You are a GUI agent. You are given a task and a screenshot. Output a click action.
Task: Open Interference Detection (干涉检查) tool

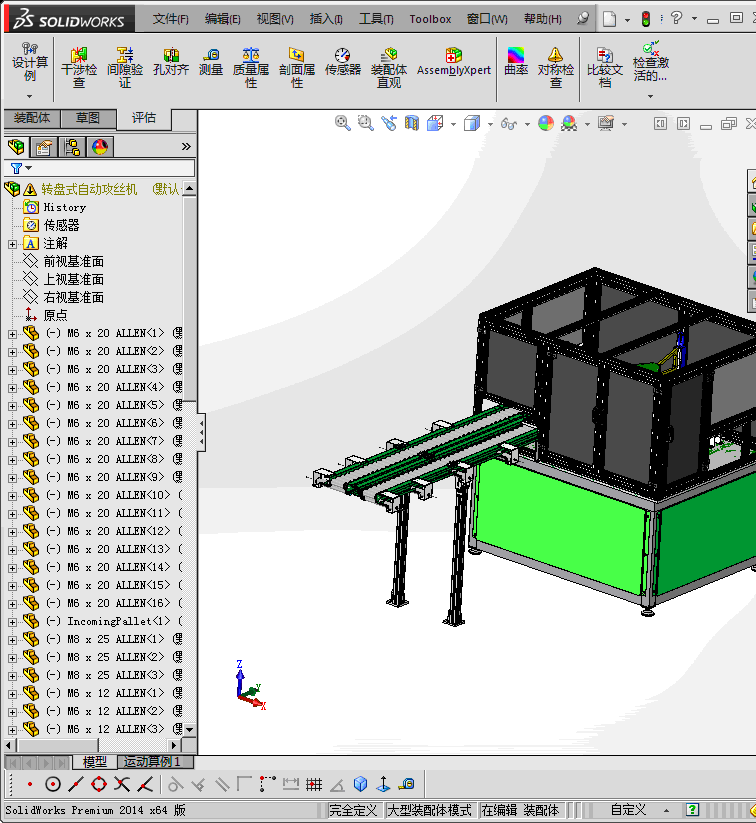pos(79,67)
